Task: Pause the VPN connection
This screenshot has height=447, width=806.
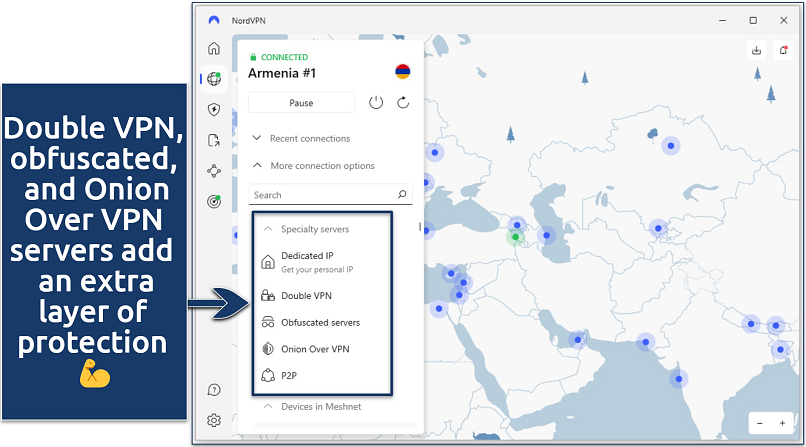Action: pos(301,103)
